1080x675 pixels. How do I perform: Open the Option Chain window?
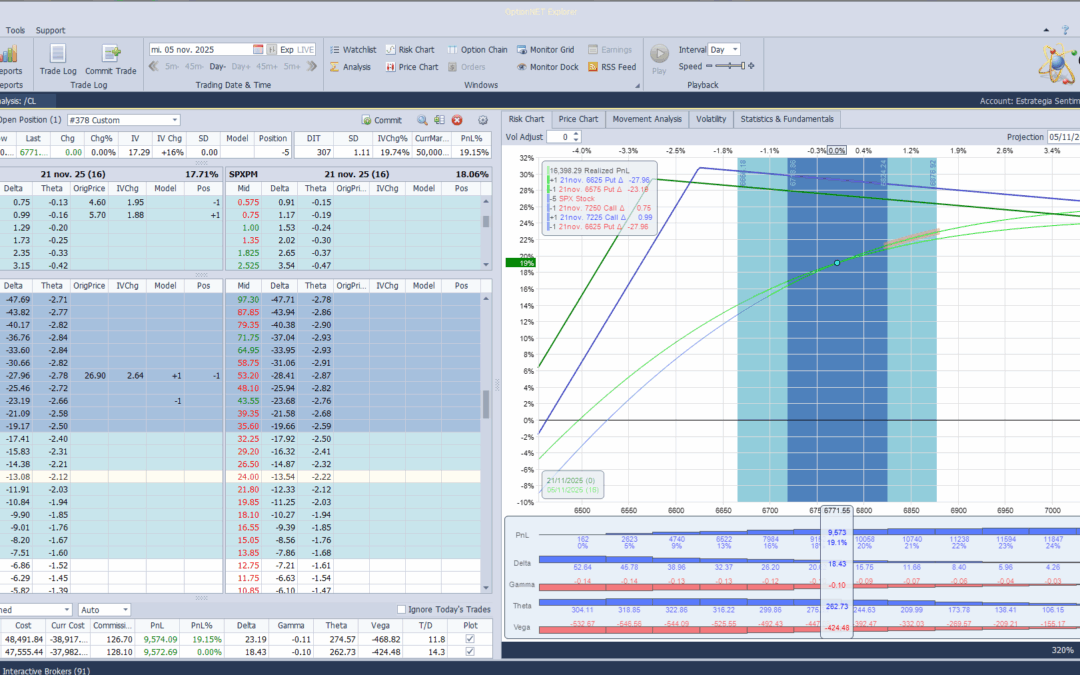pos(477,50)
